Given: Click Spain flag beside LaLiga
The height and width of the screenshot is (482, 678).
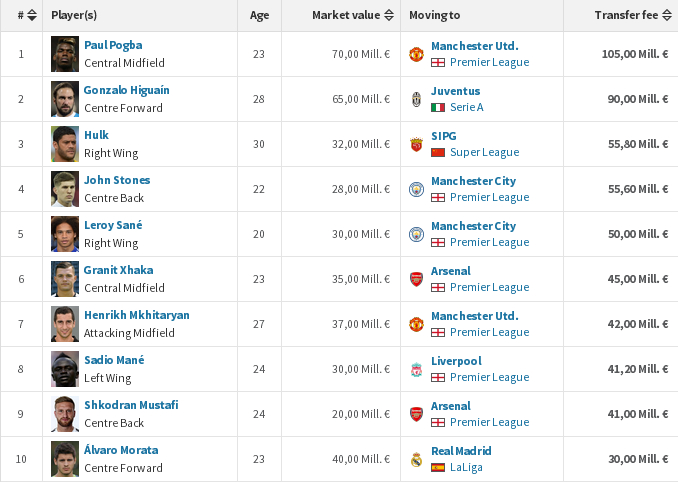Looking at the screenshot, I should 438,467.
